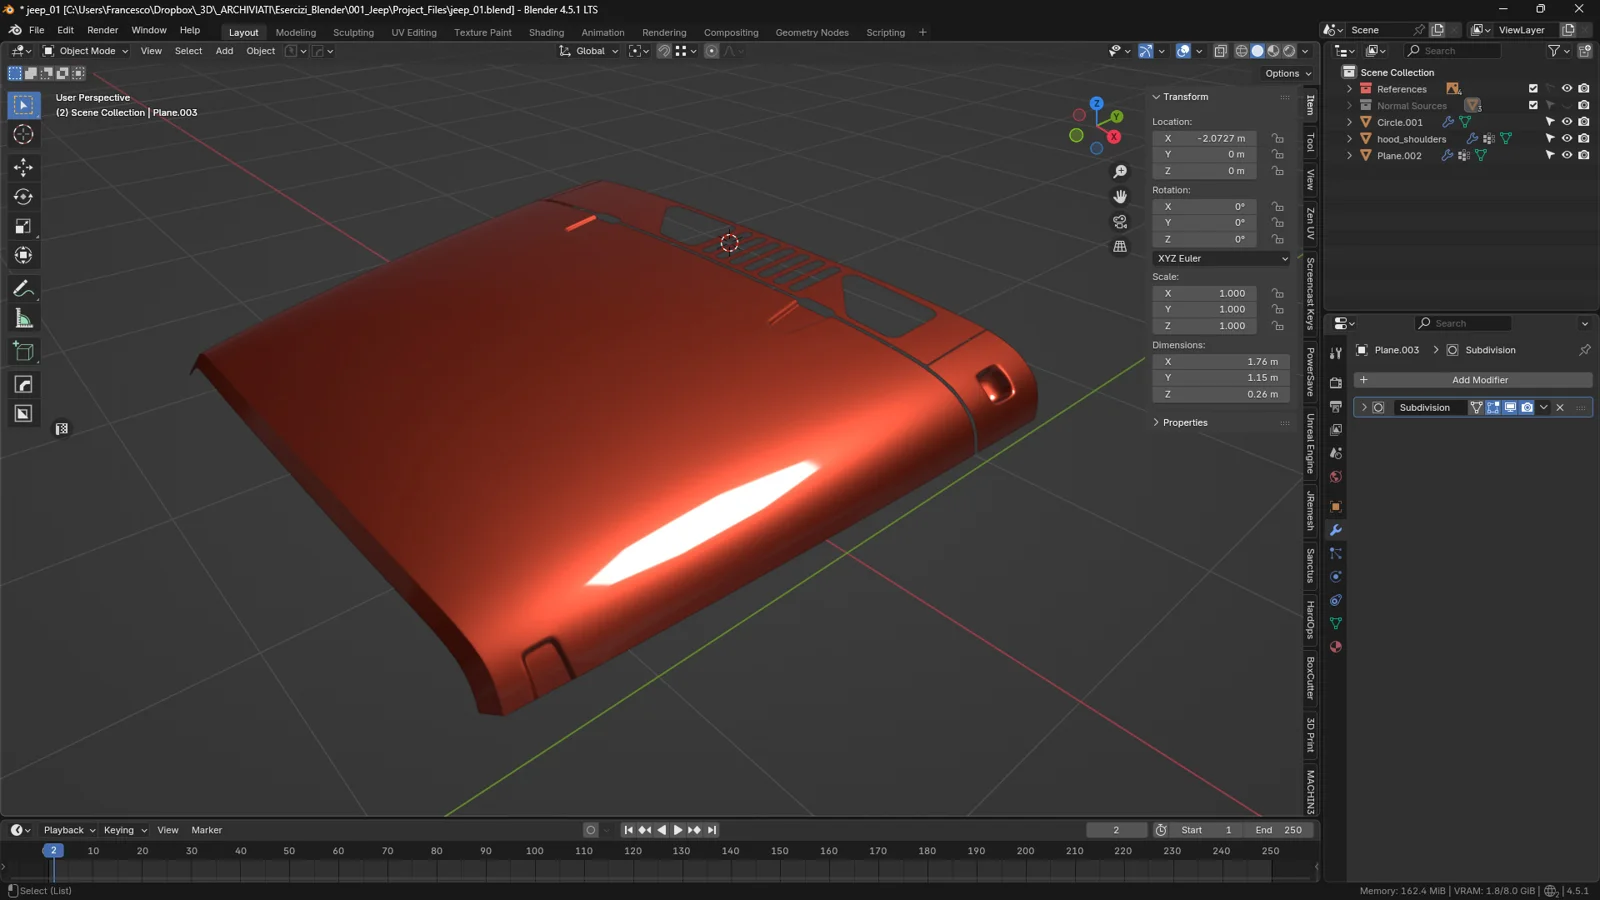Screen dimensions: 1600x900
Task: Open the Render menu
Action: (102, 30)
